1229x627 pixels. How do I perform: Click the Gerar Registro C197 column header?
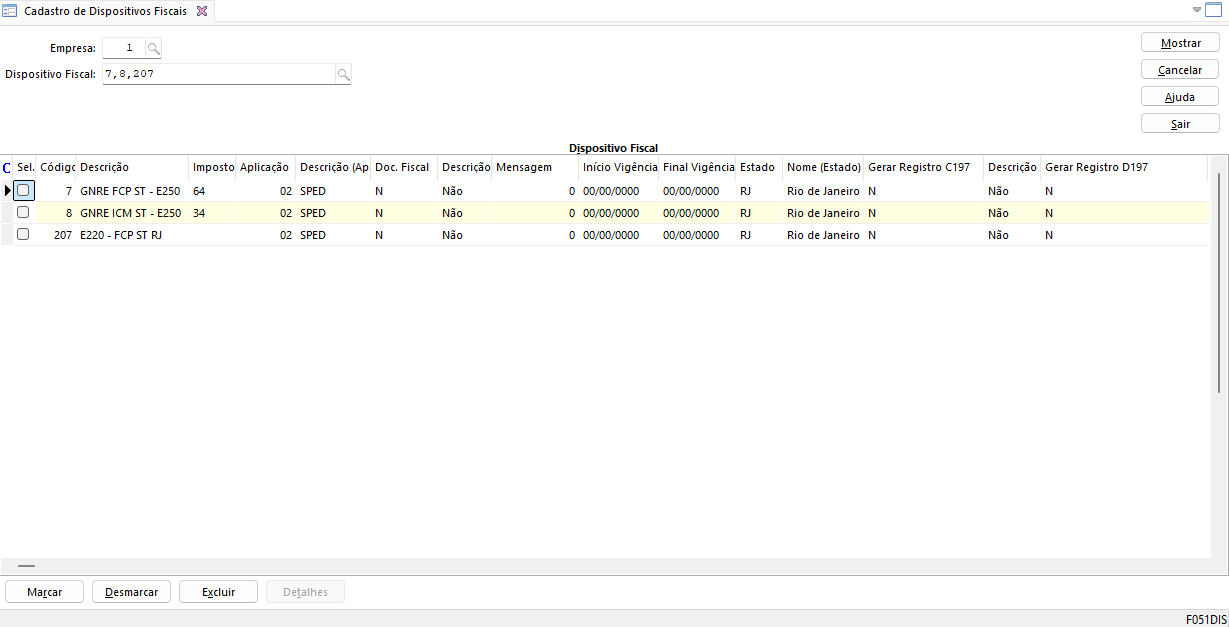(924, 167)
